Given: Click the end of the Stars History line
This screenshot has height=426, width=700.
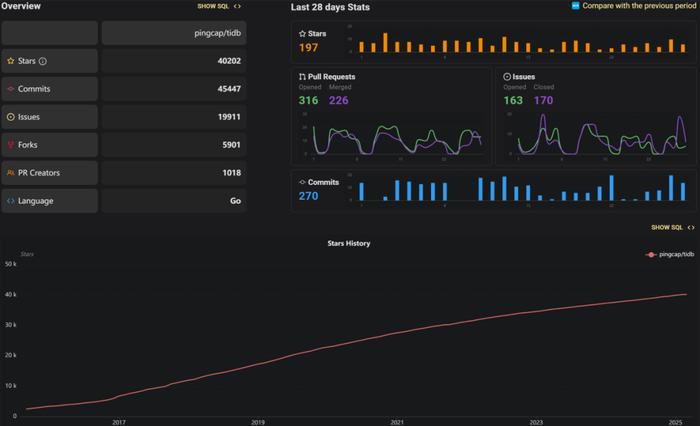Looking at the screenshot, I should tap(686, 294).
